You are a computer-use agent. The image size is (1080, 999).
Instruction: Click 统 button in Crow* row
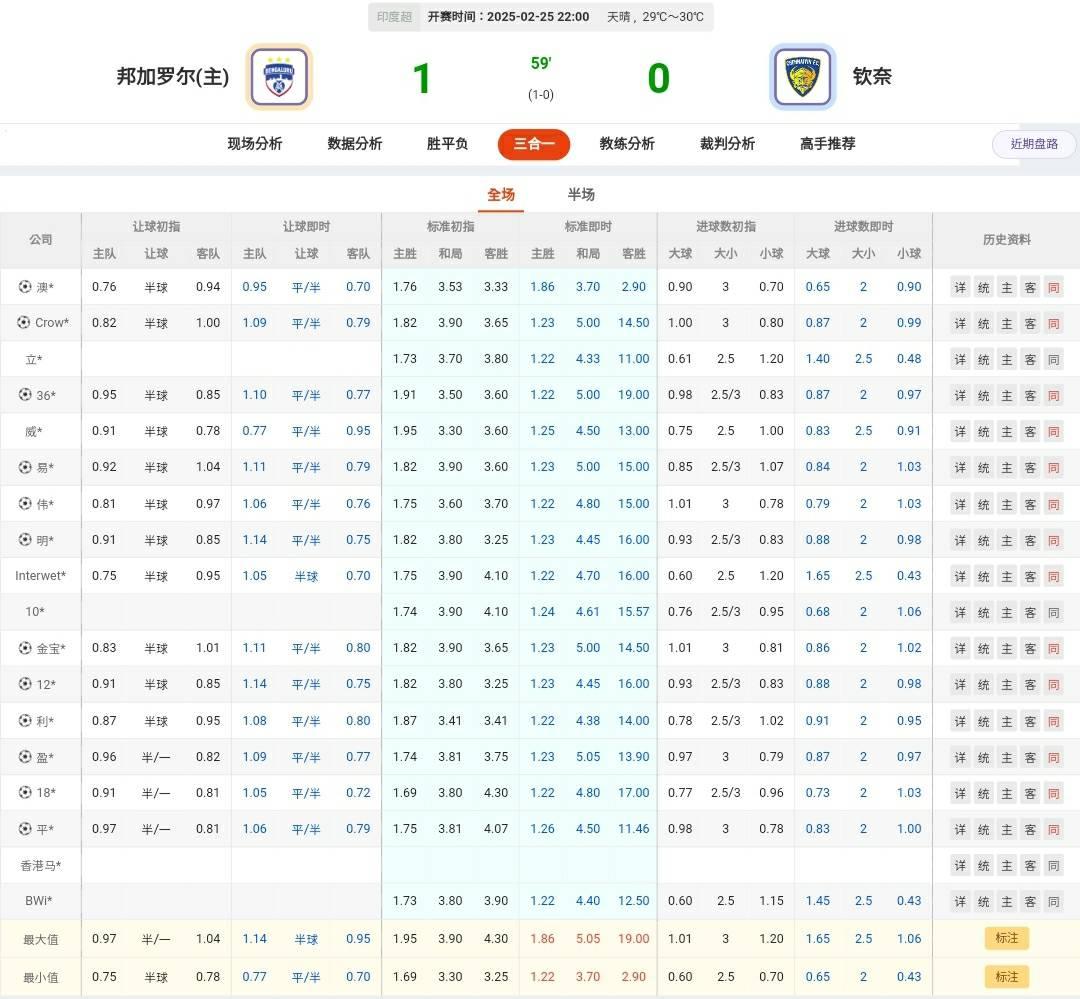point(984,323)
